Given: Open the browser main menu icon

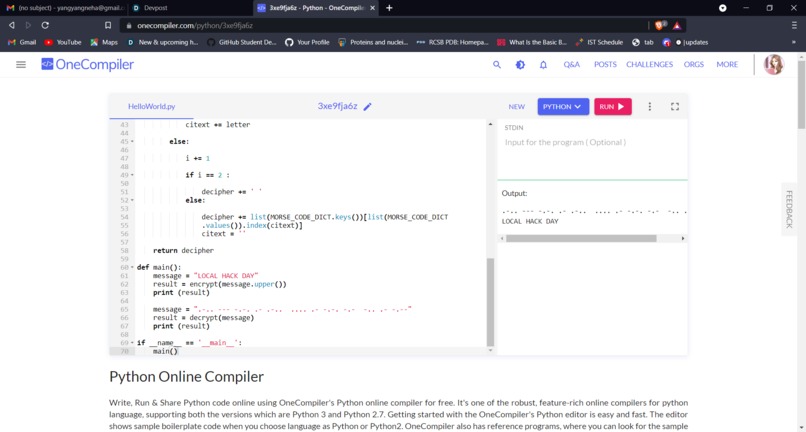Looking at the screenshot, I should (x=794, y=25).
